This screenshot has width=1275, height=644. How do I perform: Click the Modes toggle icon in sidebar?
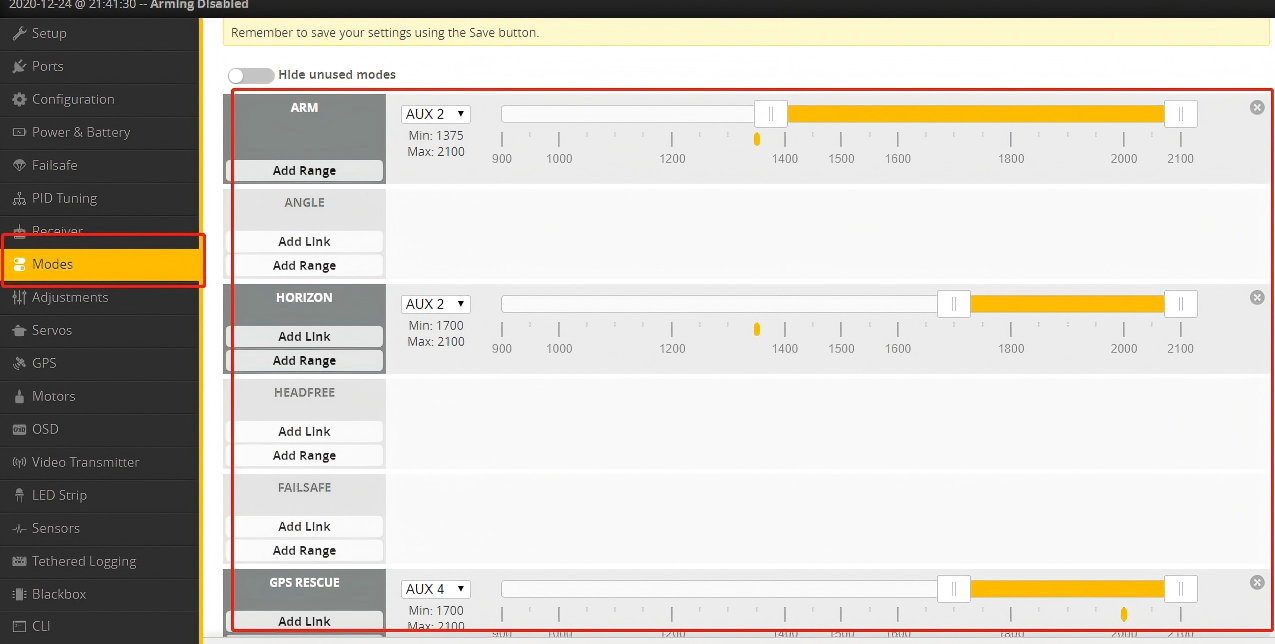coord(19,264)
